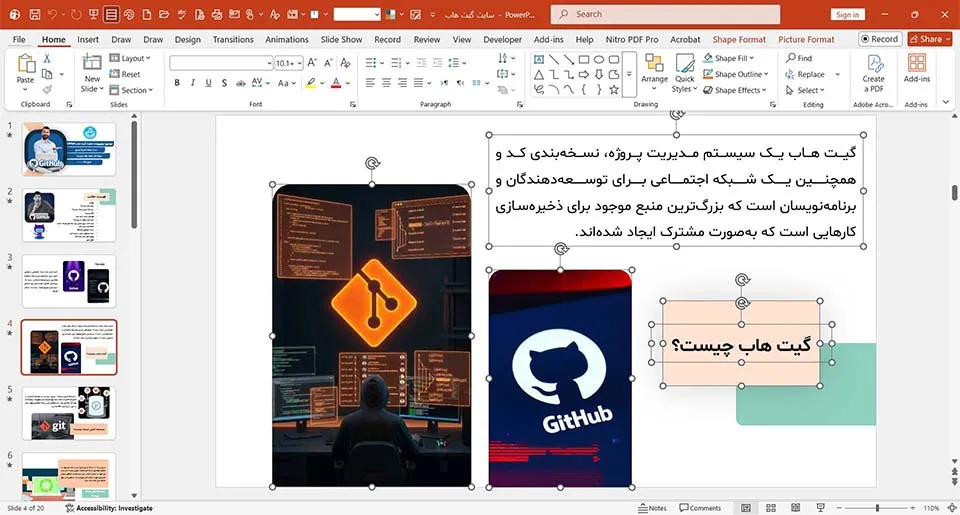Open the font name combo box
960x515 pixels.
[221, 63]
